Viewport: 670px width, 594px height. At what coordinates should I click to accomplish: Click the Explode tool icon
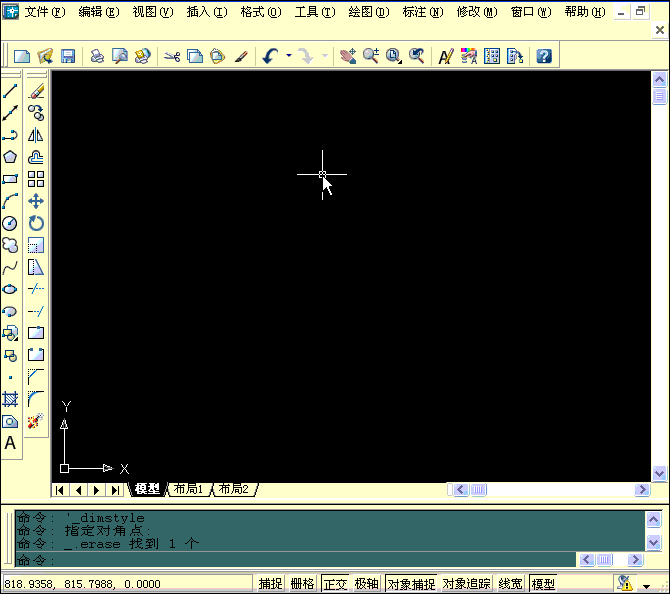pos(36,421)
